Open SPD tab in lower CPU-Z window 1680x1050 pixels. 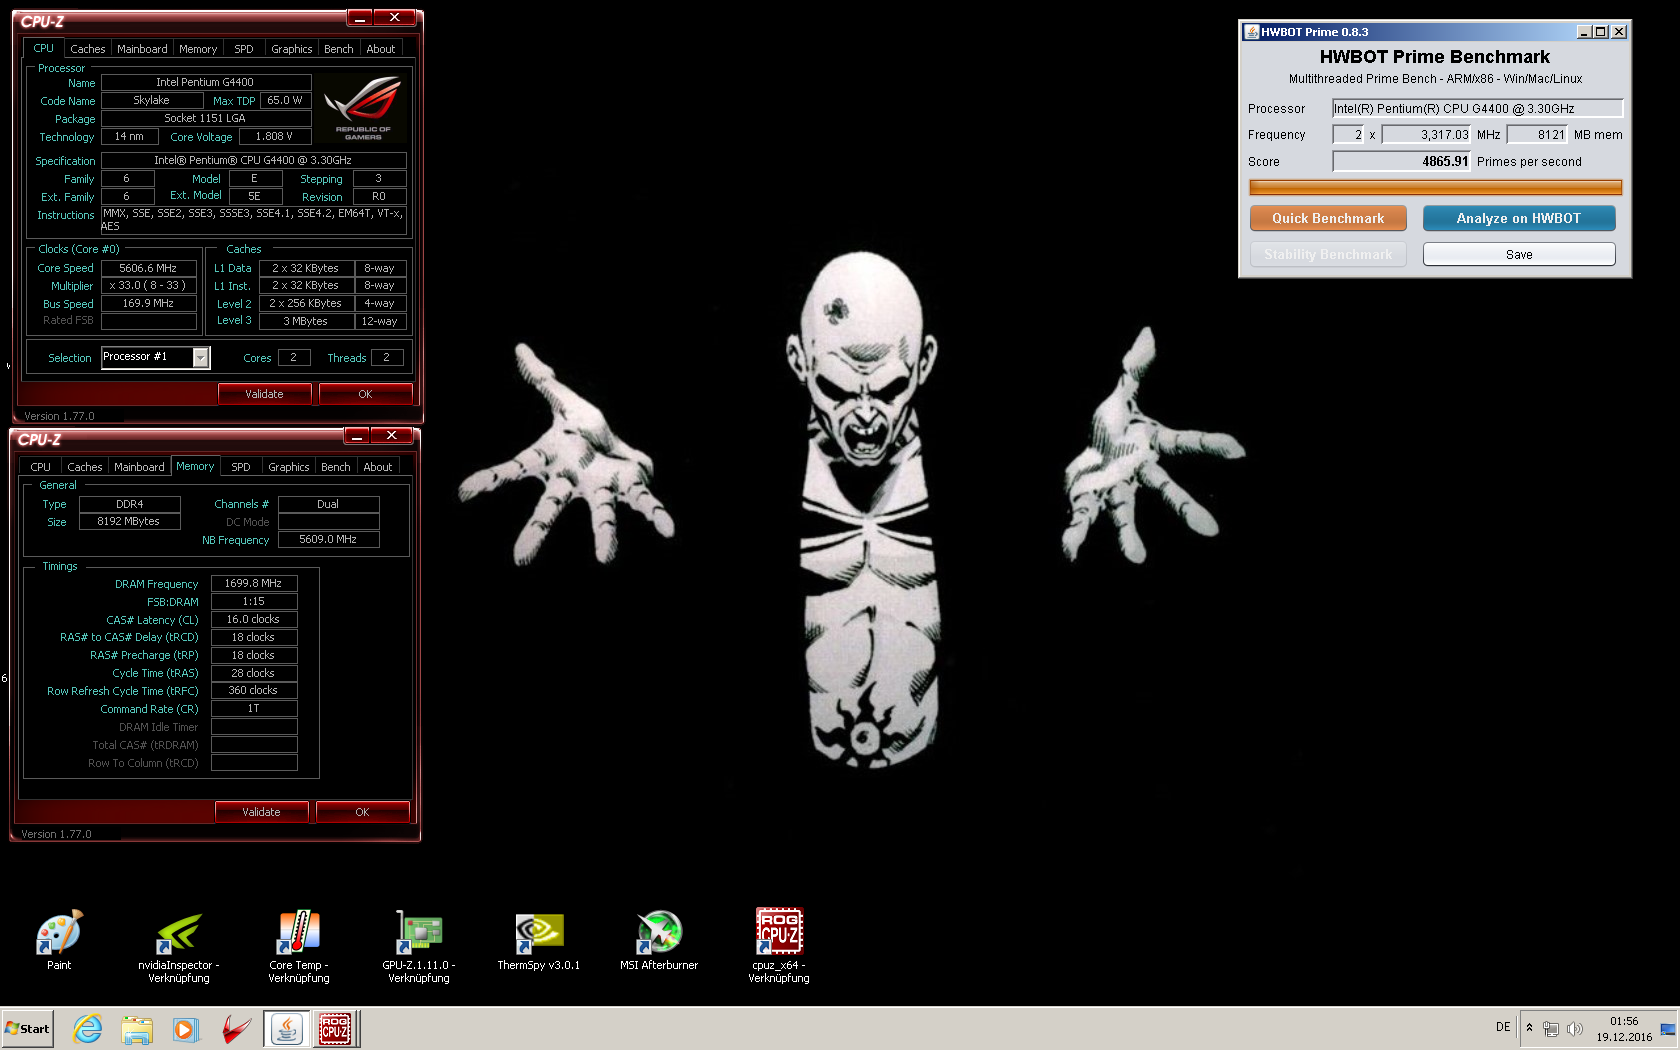[241, 467]
